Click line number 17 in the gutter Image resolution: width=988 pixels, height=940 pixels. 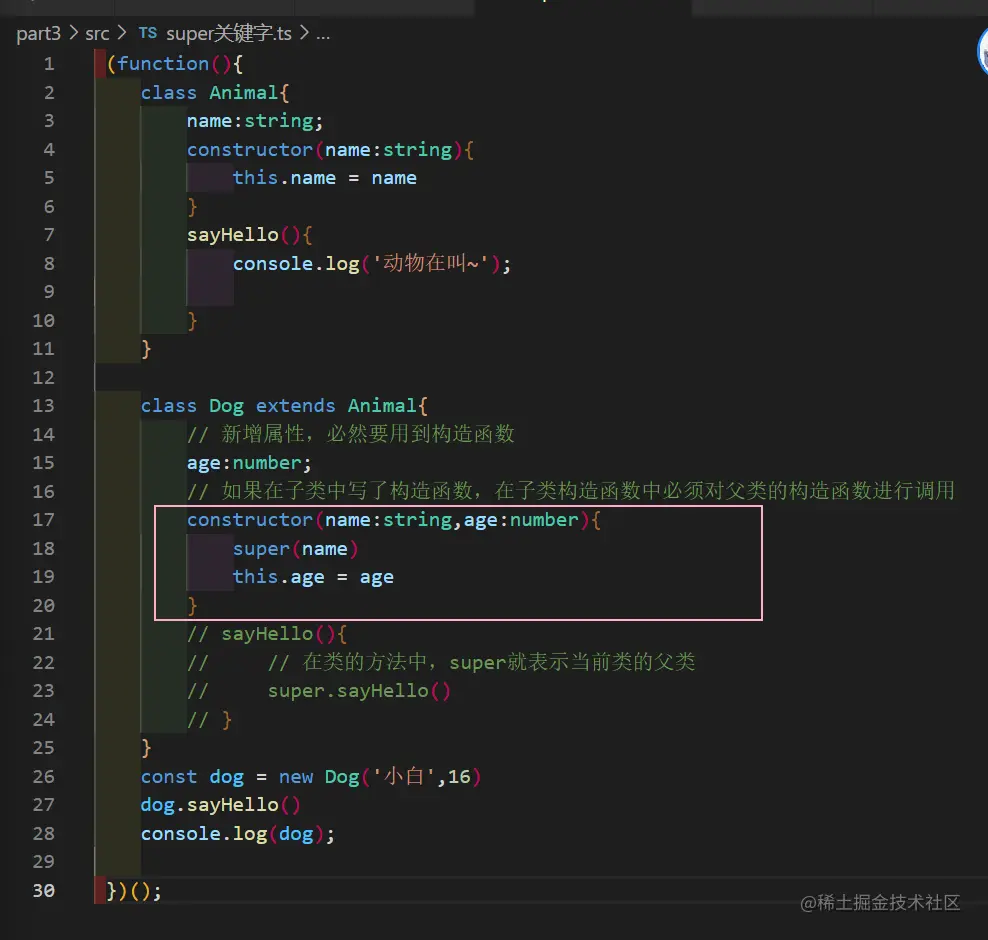[x=43, y=520]
